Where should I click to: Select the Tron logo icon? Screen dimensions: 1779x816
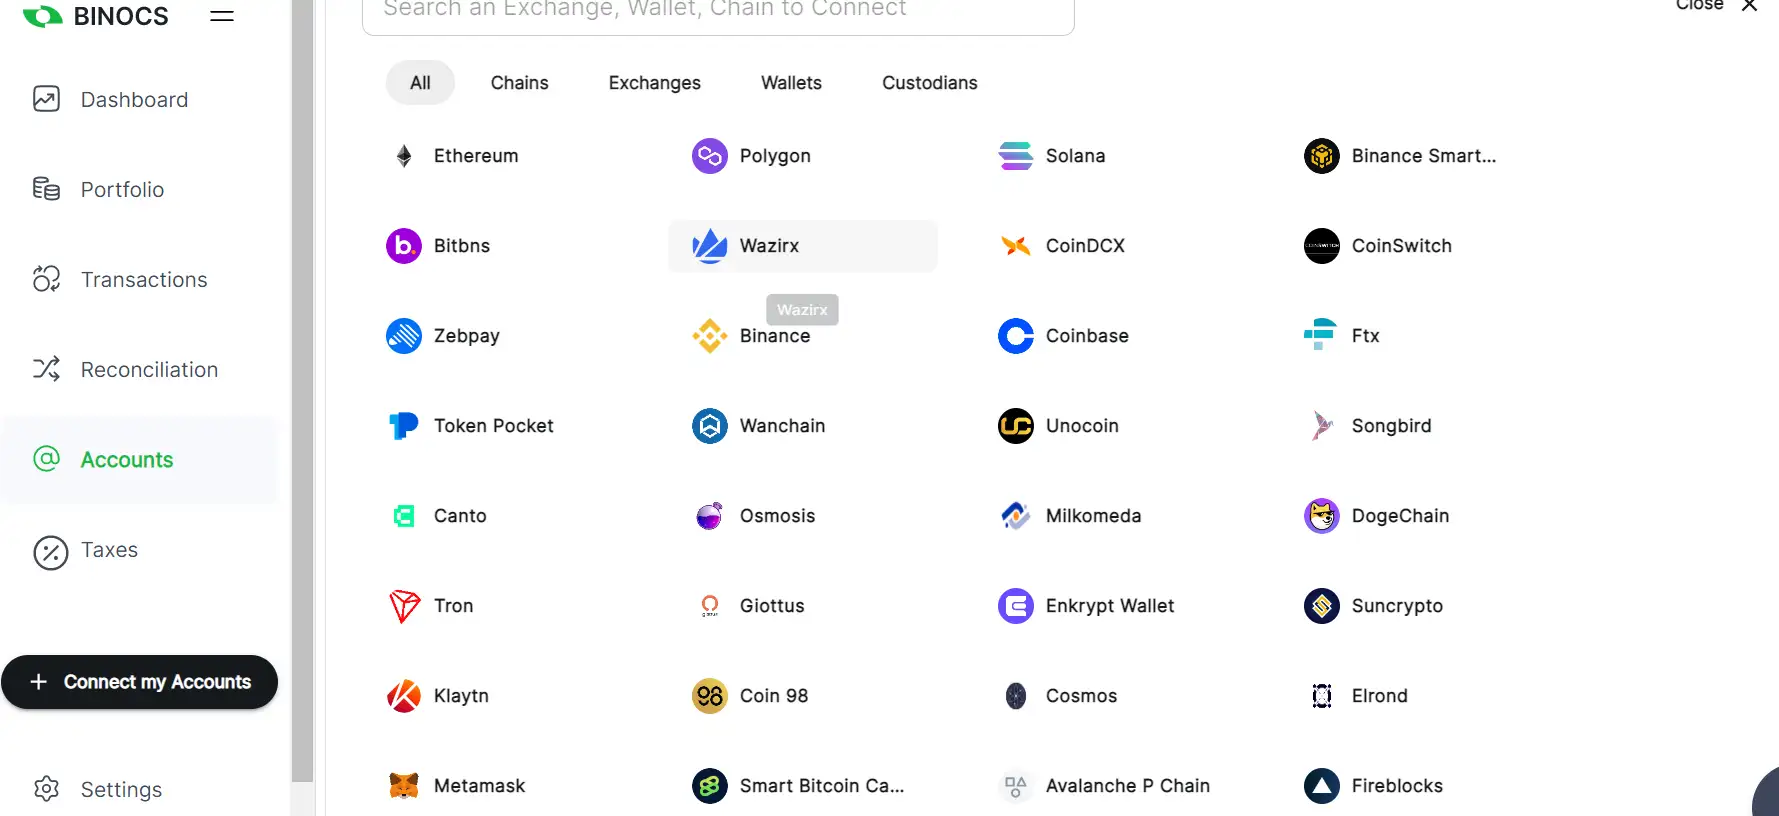(x=404, y=606)
